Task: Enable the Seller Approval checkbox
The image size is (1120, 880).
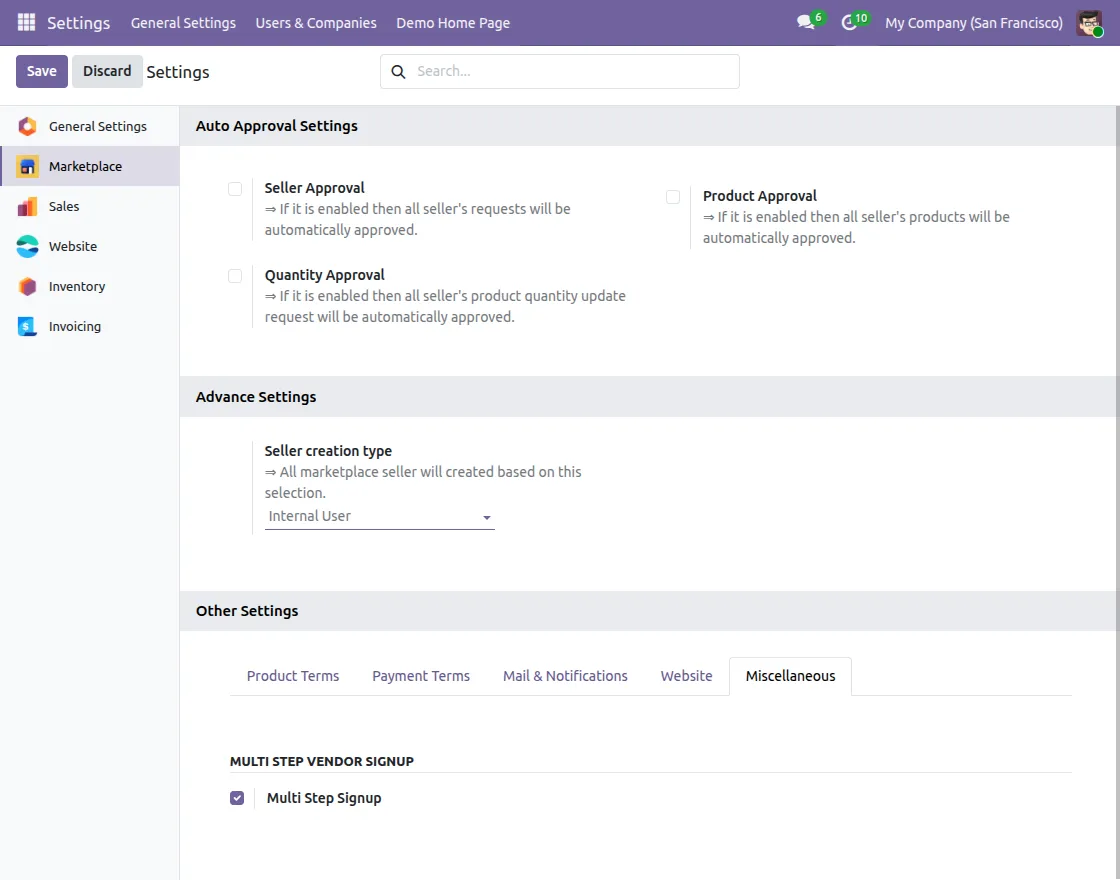Action: tap(235, 189)
